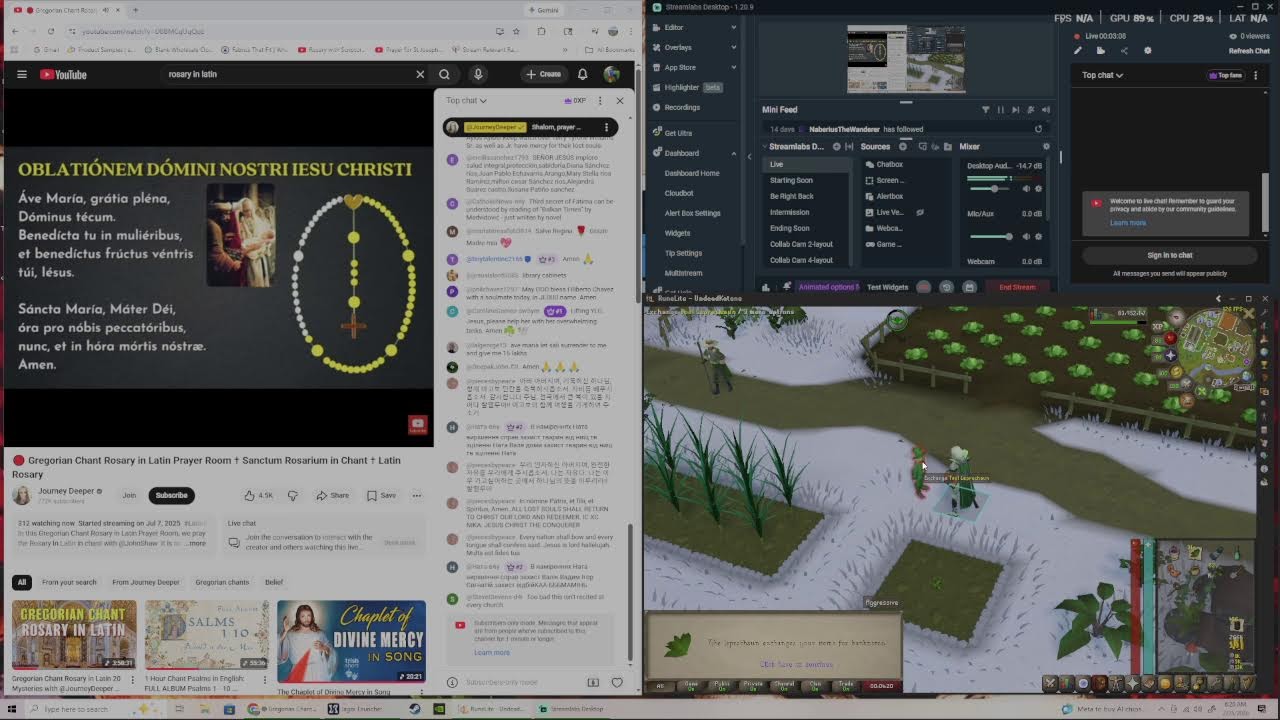This screenshot has width=1280, height=720.
Task: Toggle the Game chat filter in RuneLite
Action: [690, 686]
